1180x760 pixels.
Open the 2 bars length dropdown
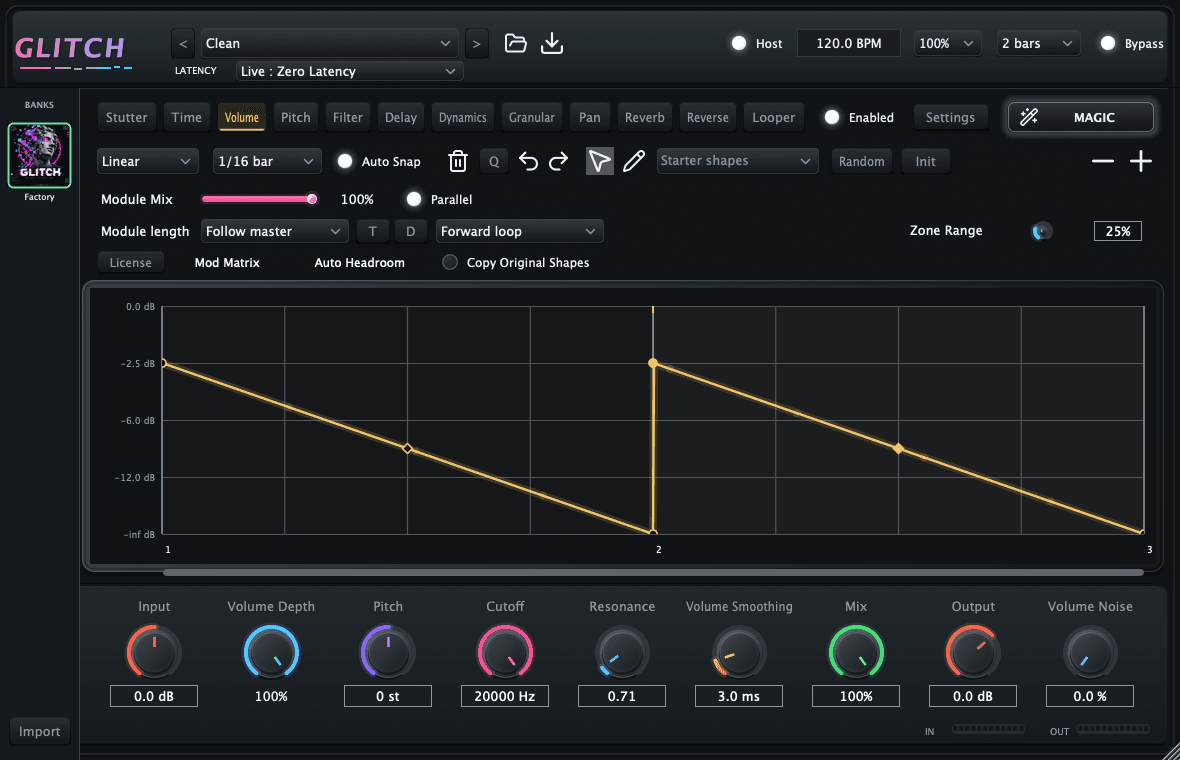click(1038, 44)
